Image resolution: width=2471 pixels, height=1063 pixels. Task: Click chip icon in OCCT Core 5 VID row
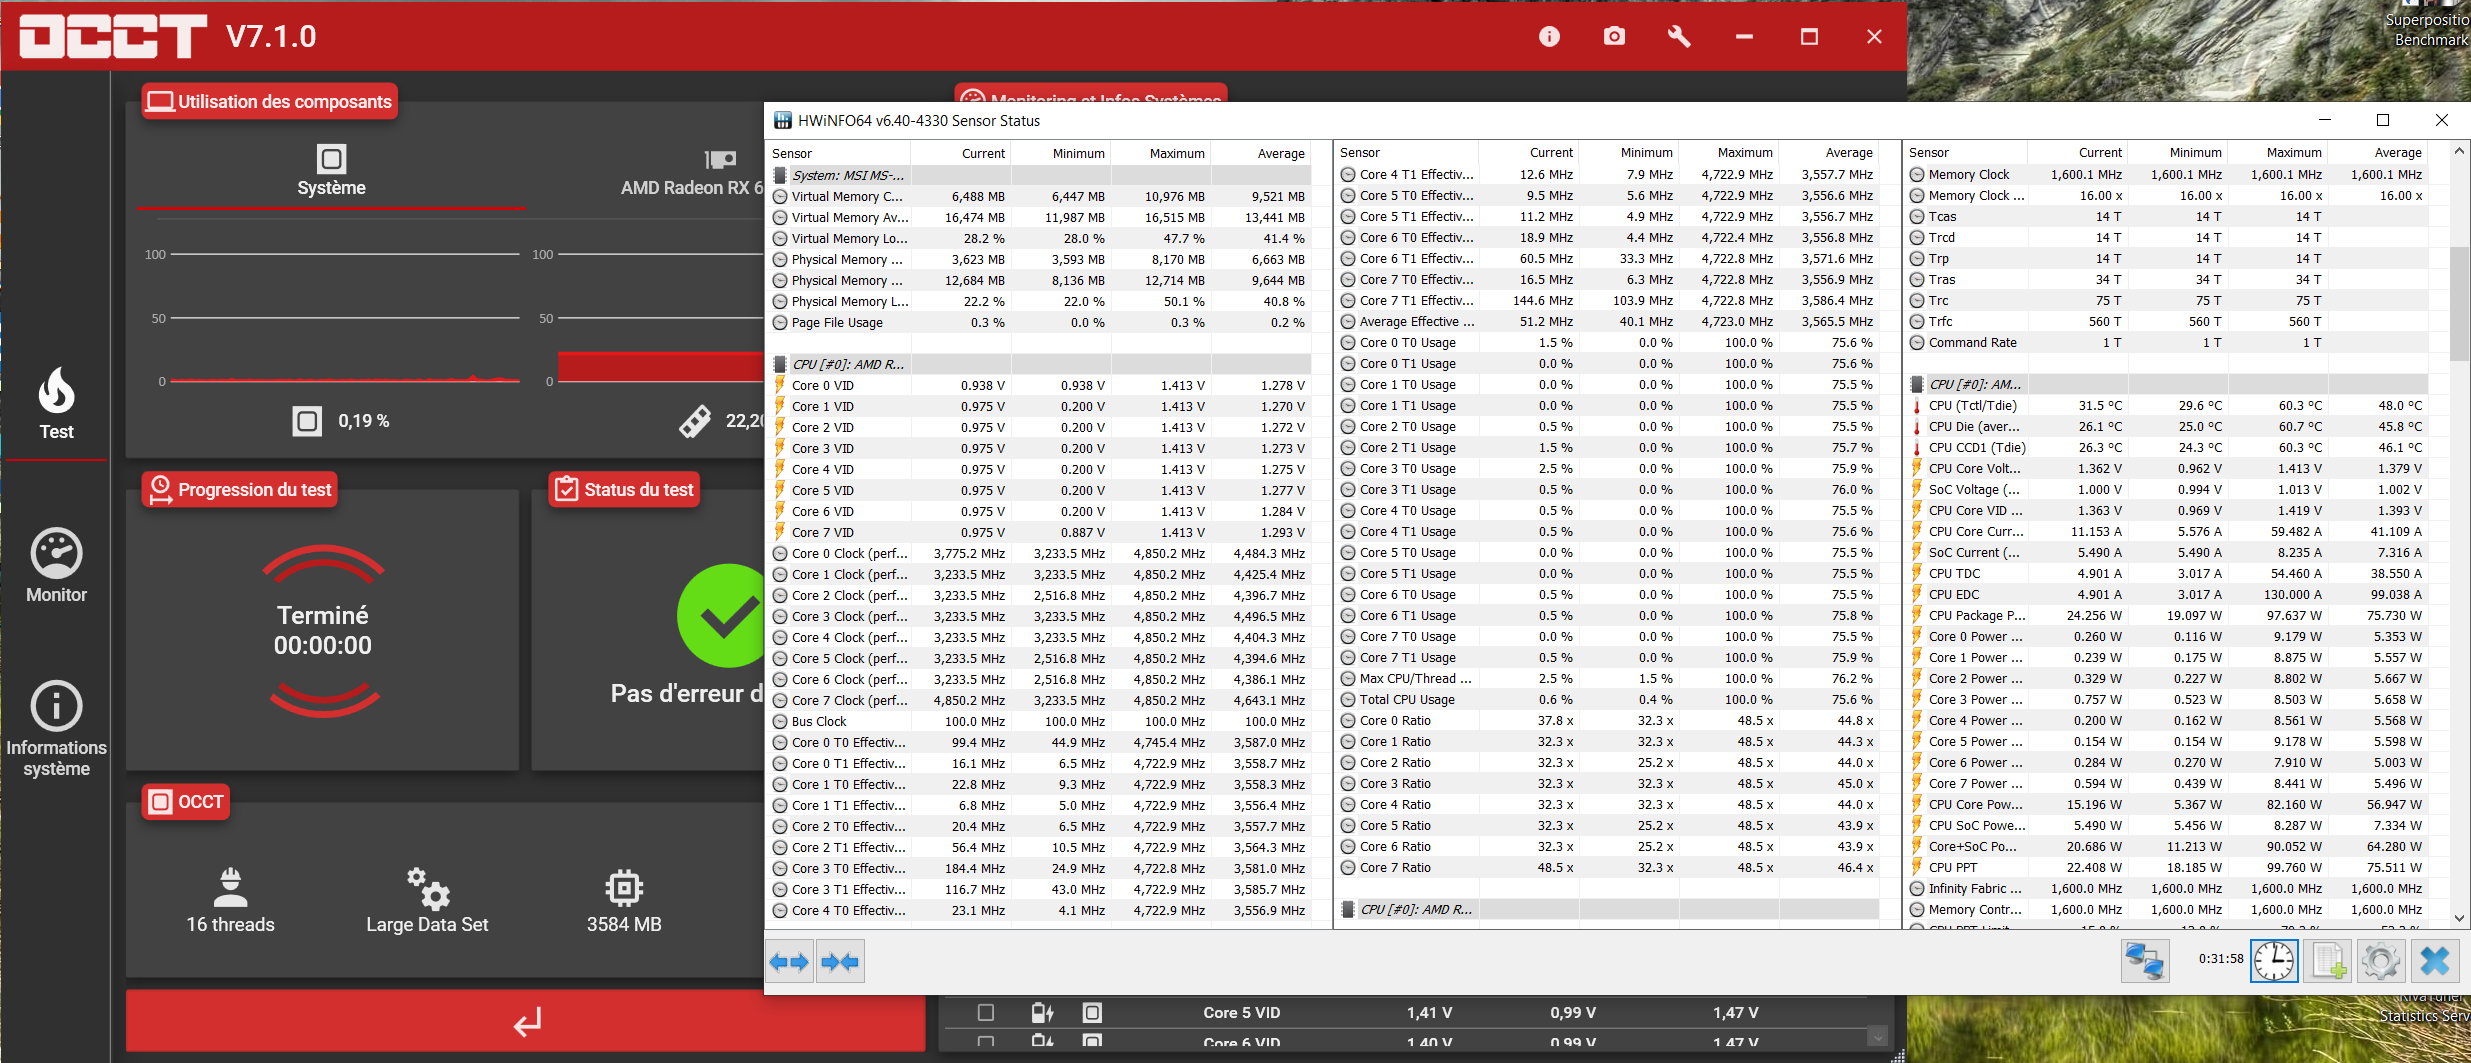pyautogui.click(x=1092, y=1013)
